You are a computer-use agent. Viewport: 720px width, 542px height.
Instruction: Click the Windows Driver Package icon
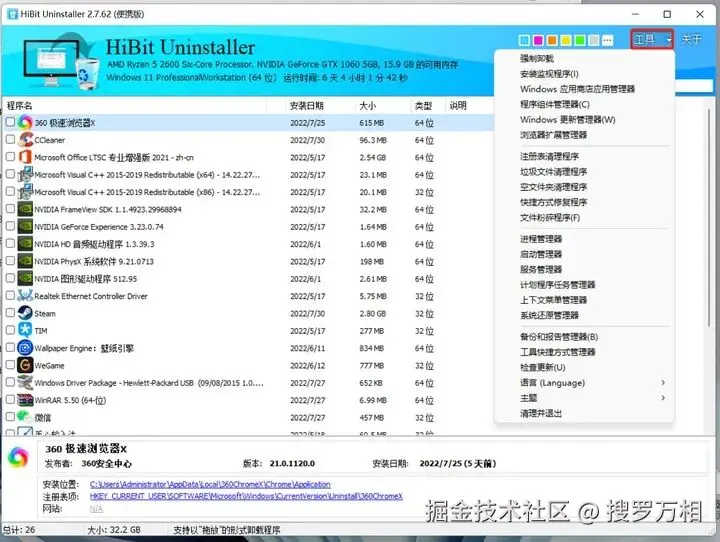pyautogui.click(x=25, y=383)
